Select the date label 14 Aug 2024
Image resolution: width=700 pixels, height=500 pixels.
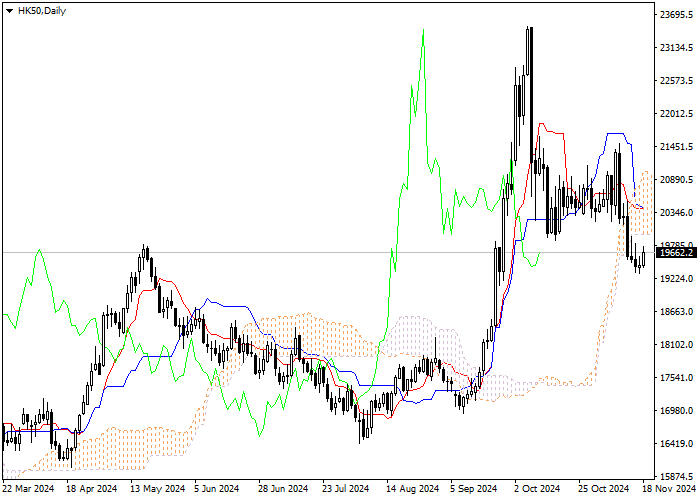click(412, 489)
